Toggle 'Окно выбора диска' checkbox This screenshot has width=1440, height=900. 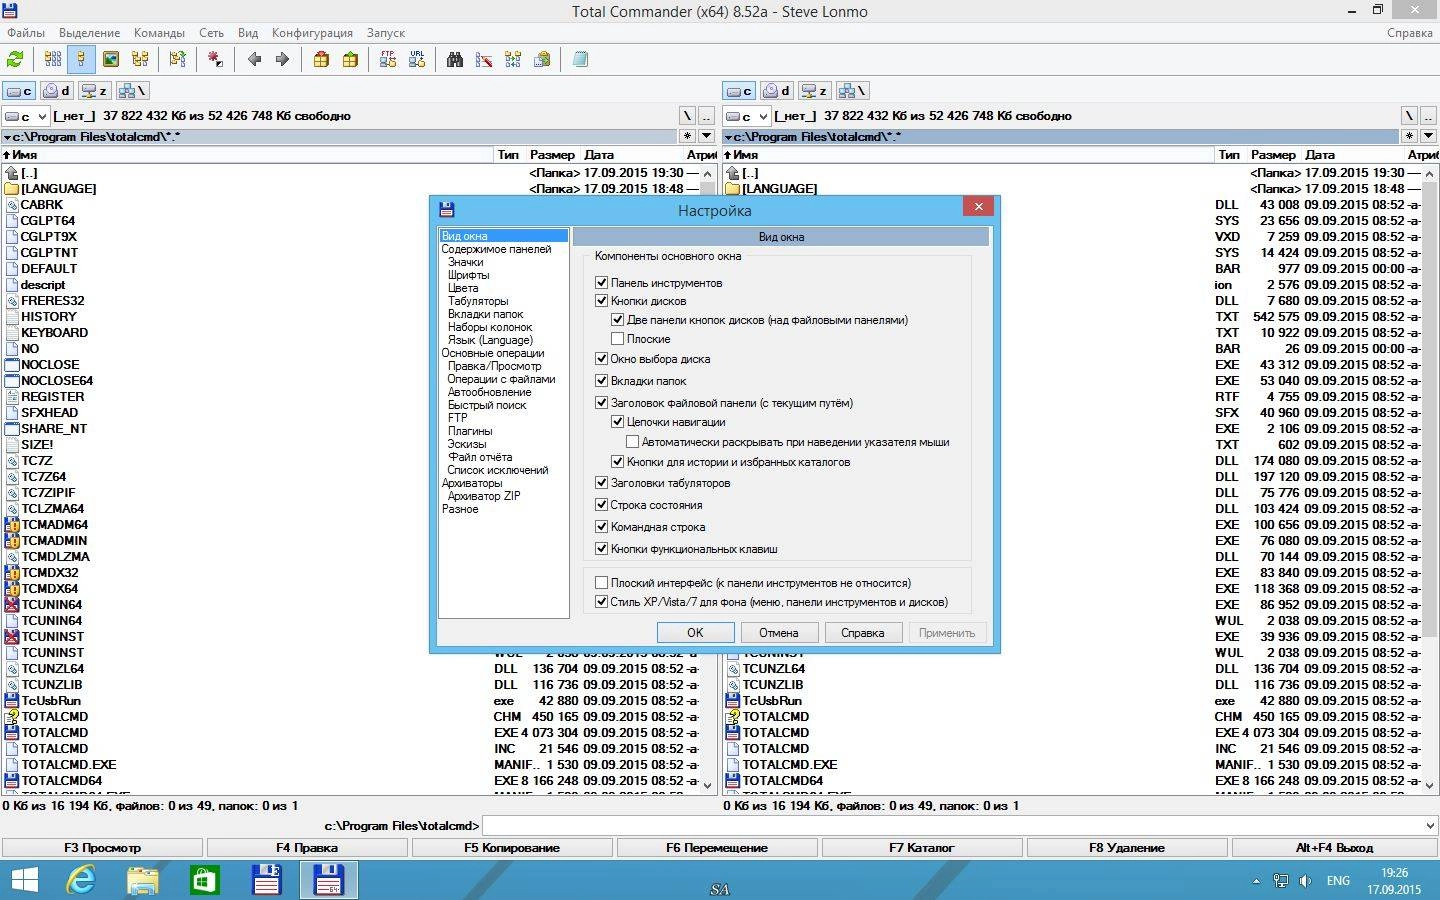(601, 359)
